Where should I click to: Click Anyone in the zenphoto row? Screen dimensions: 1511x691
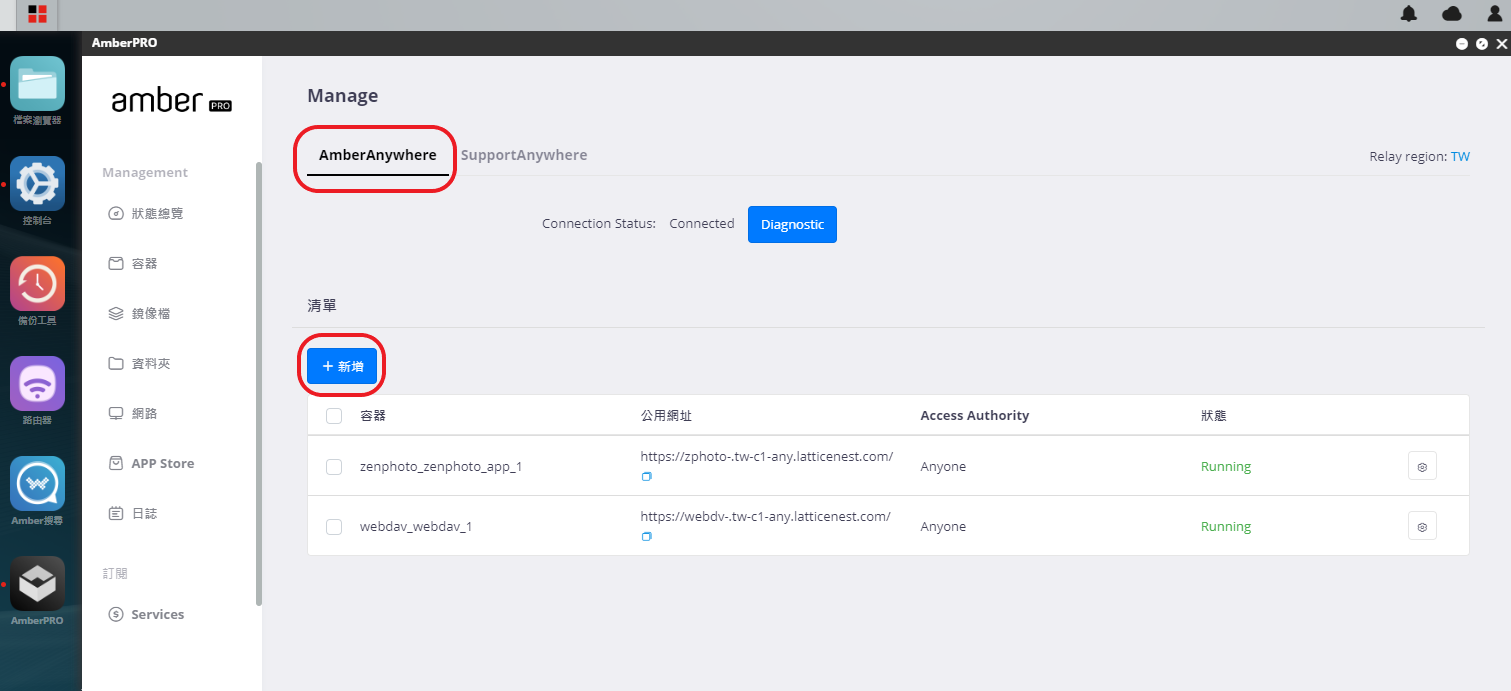(943, 467)
